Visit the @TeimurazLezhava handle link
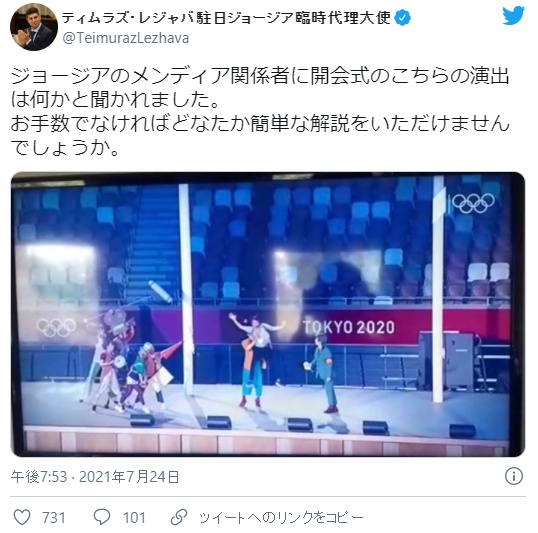538x533 pixels. tap(126, 38)
